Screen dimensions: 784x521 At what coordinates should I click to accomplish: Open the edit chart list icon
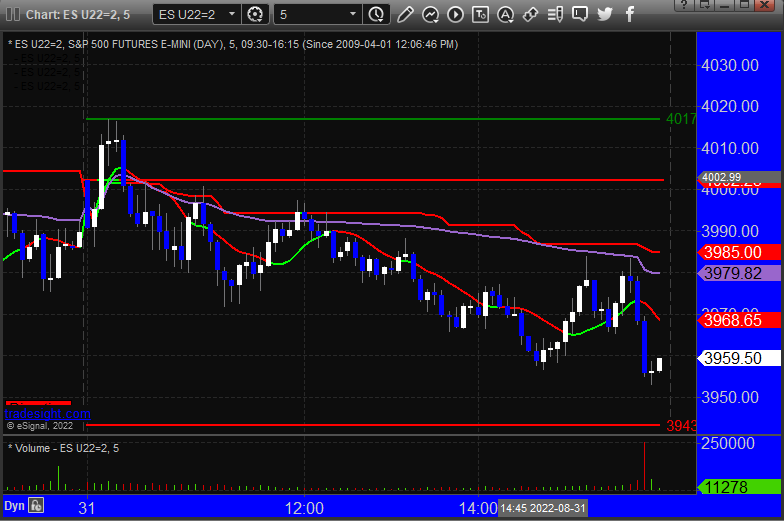[x=555, y=14]
